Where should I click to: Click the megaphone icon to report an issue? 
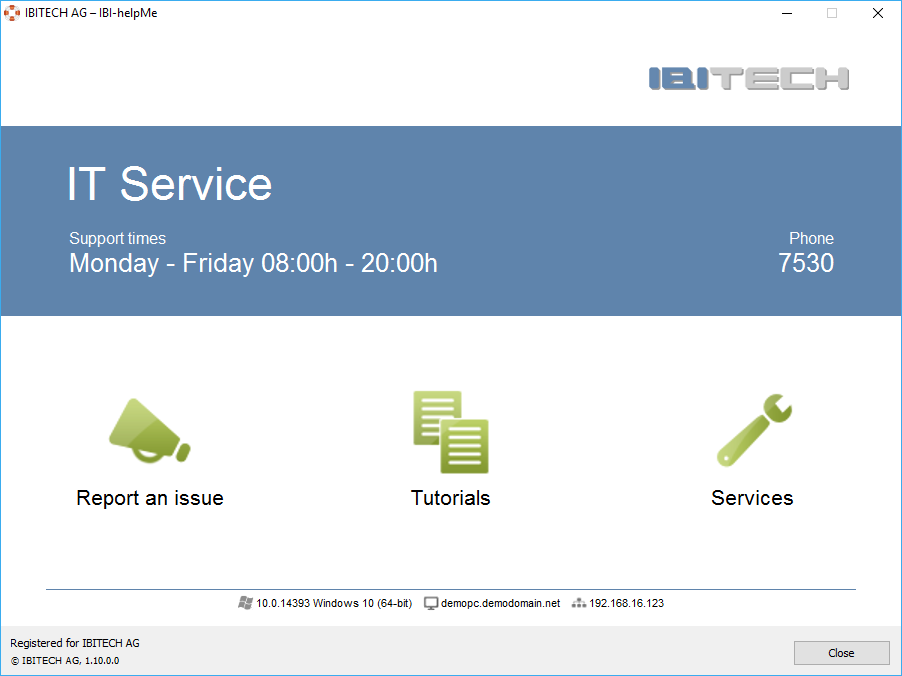[149, 431]
